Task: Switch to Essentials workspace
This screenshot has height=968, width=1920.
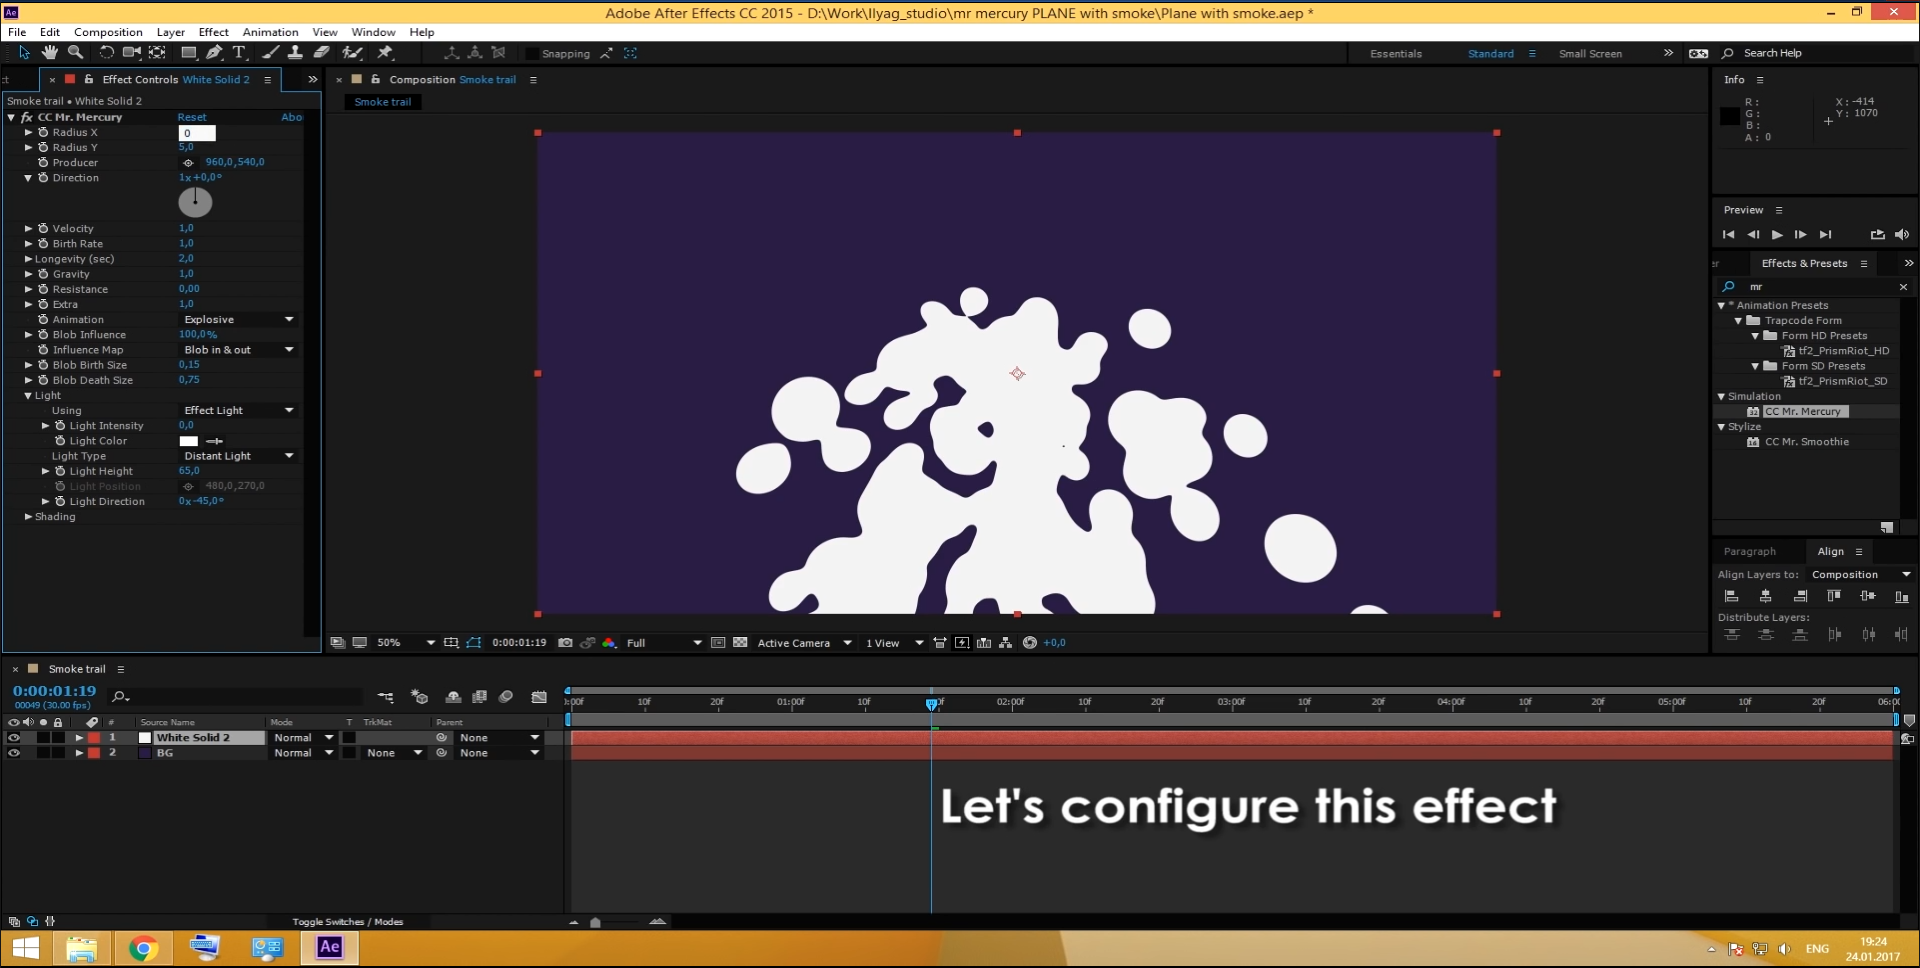Action: point(1395,54)
